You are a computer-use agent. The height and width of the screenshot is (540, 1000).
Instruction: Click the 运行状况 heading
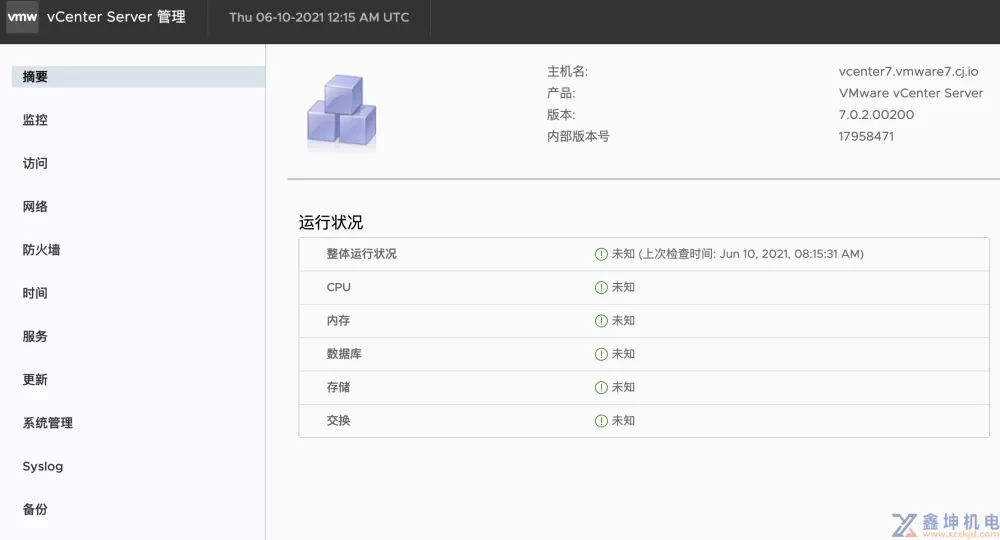point(330,223)
